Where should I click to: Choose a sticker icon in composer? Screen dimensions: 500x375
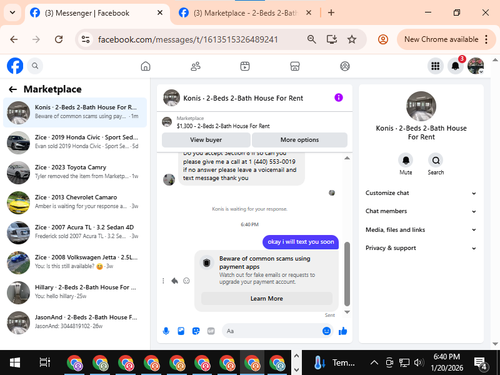tap(196, 331)
